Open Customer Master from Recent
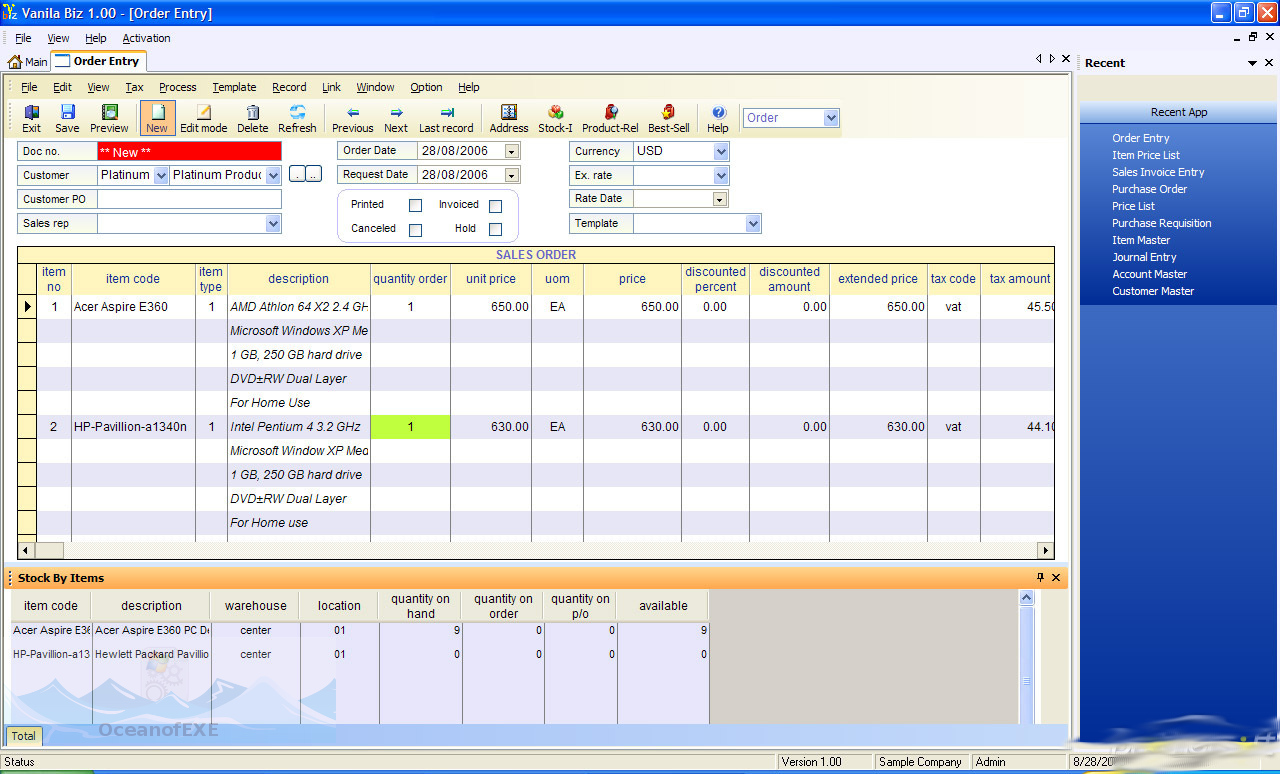Viewport: 1280px width, 774px height. click(x=1153, y=291)
